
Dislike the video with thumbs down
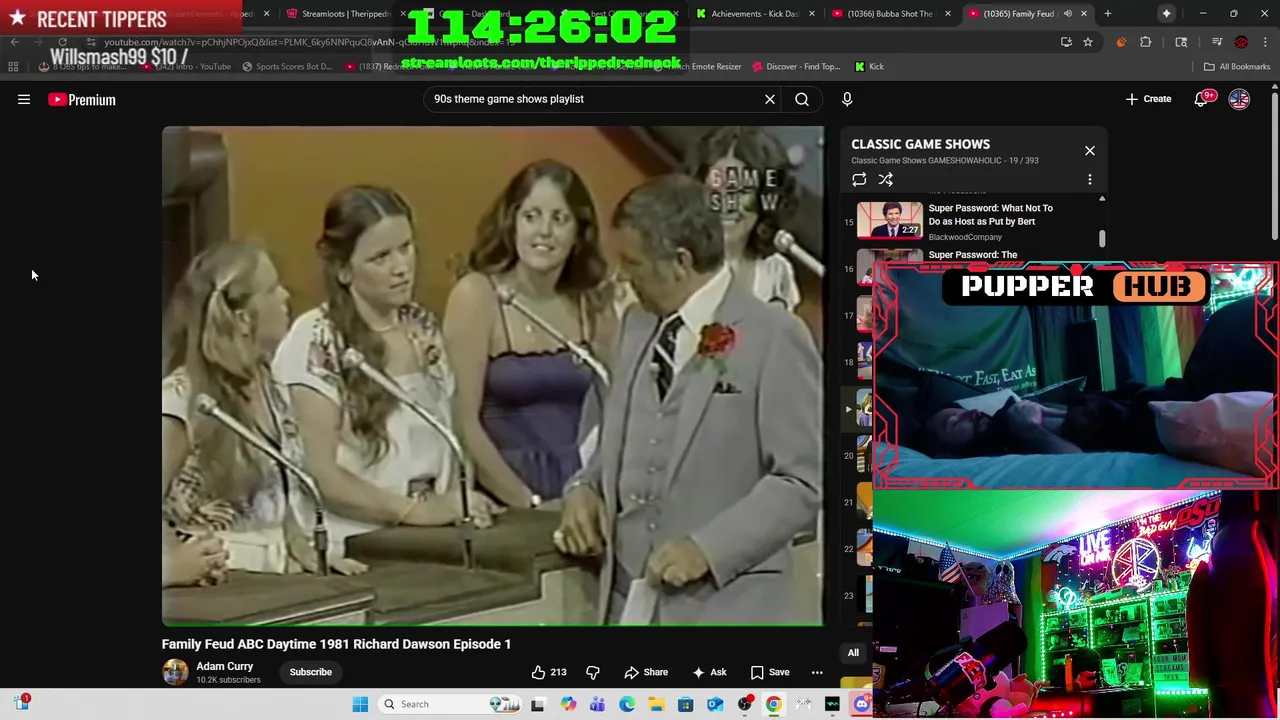point(593,672)
